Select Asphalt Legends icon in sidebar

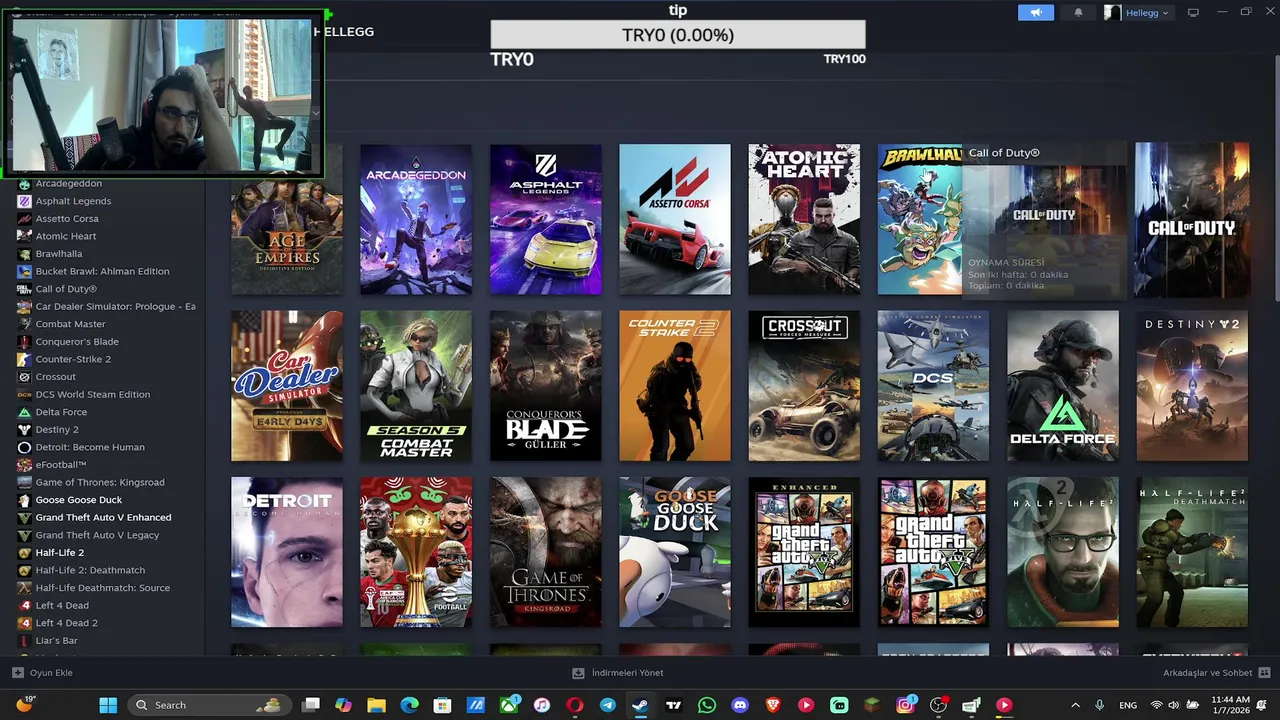24,201
